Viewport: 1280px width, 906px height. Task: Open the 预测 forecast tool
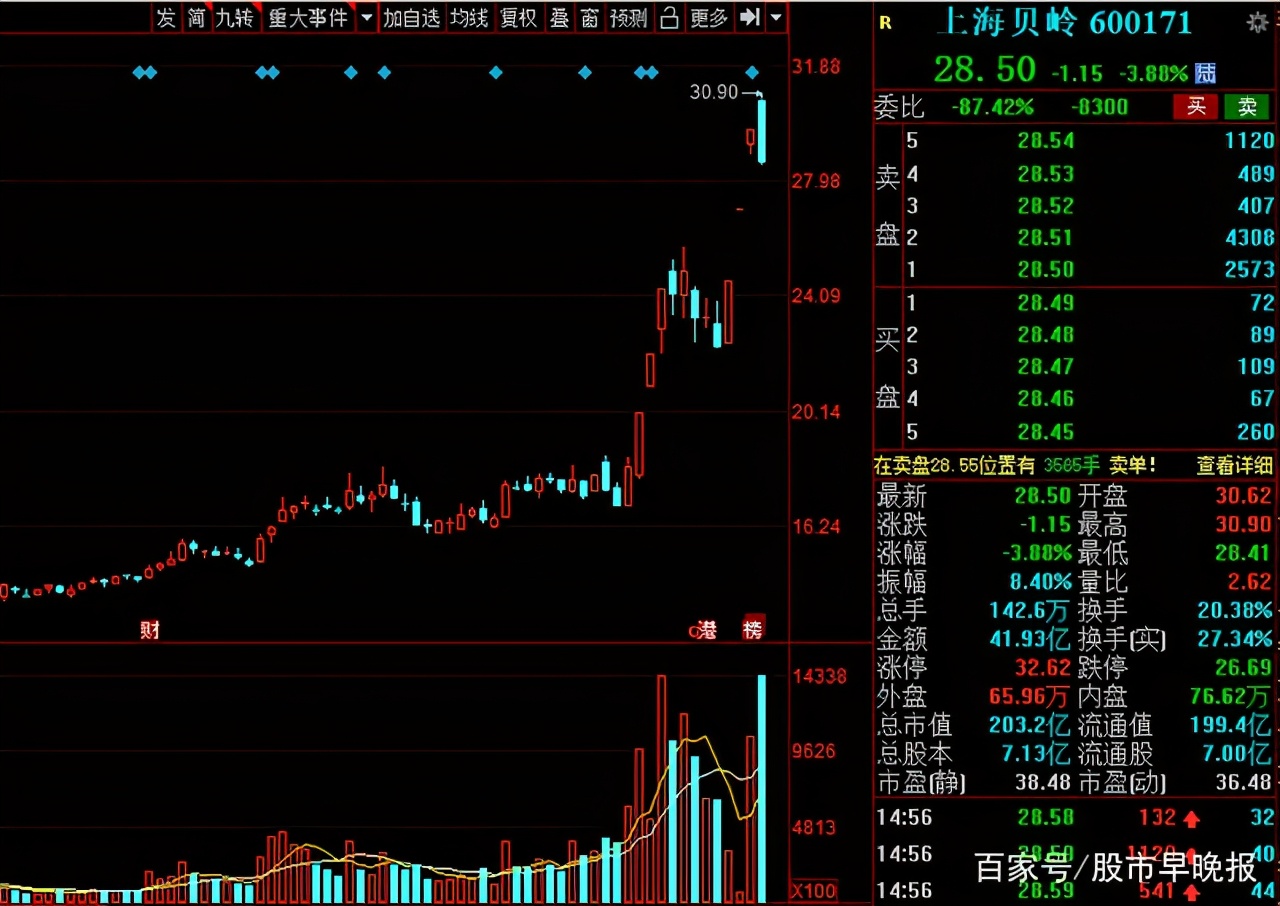coord(629,18)
